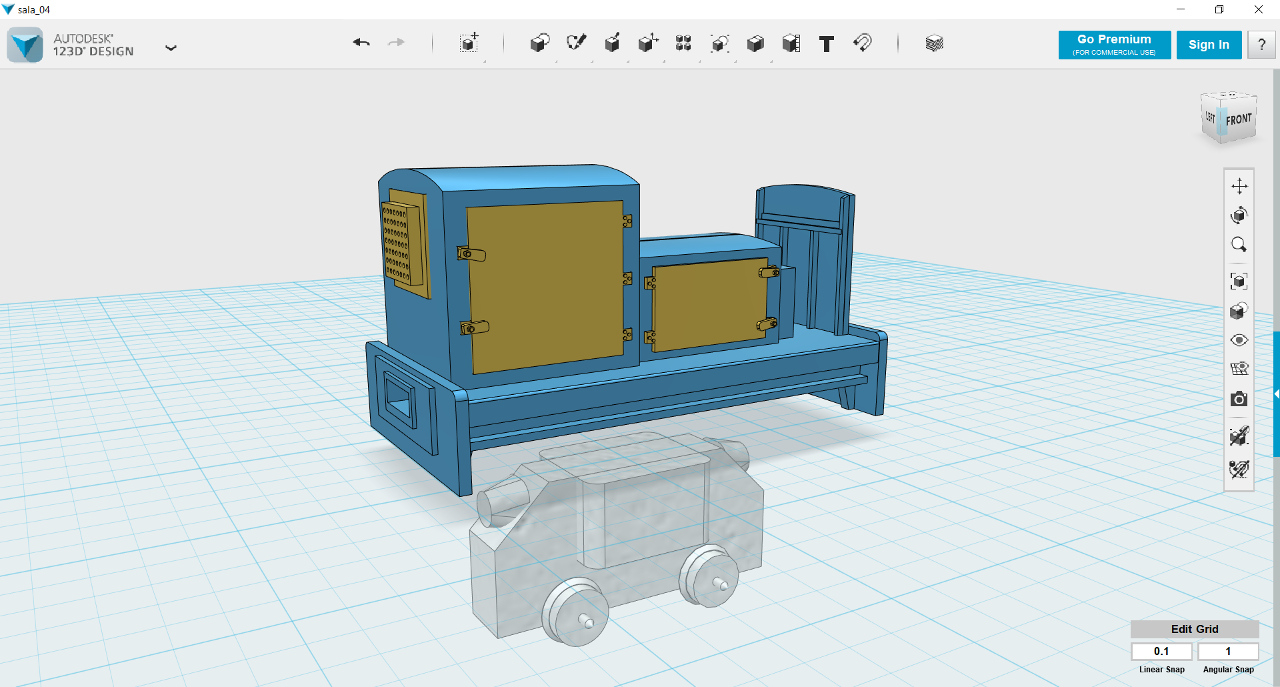Open the Angular Snap 1 dropdown

[x=1228, y=651]
